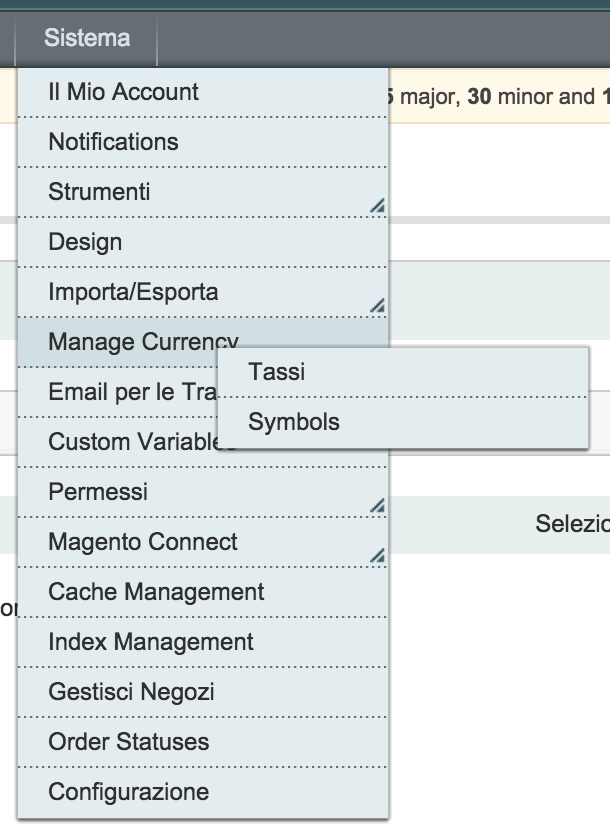
Task: Expand Strumenti submenu arrow
Action: 376,206
